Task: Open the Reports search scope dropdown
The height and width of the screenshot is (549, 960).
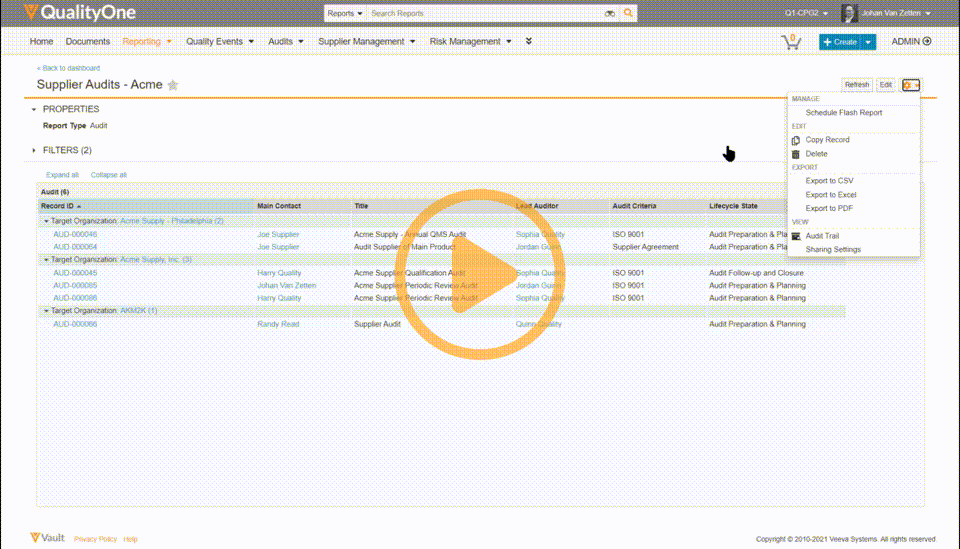Action: 345,13
